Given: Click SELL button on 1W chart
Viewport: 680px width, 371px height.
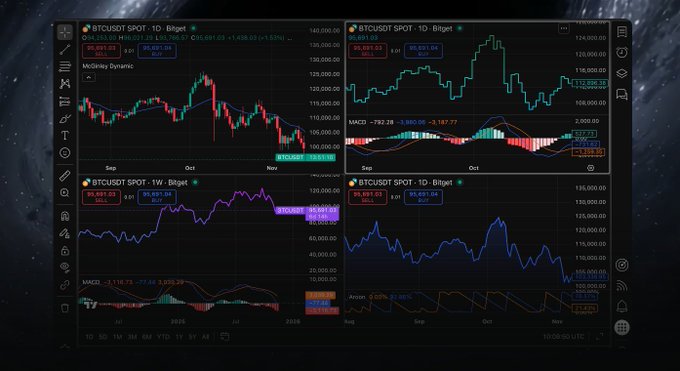Looking at the screenshot, I should click(x=101, y=197).
